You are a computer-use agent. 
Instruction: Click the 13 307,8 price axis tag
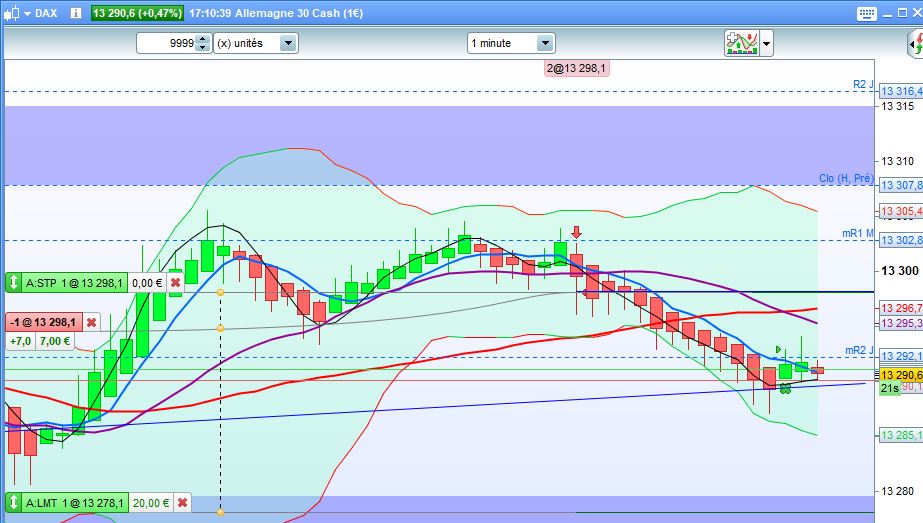(901, 186)
